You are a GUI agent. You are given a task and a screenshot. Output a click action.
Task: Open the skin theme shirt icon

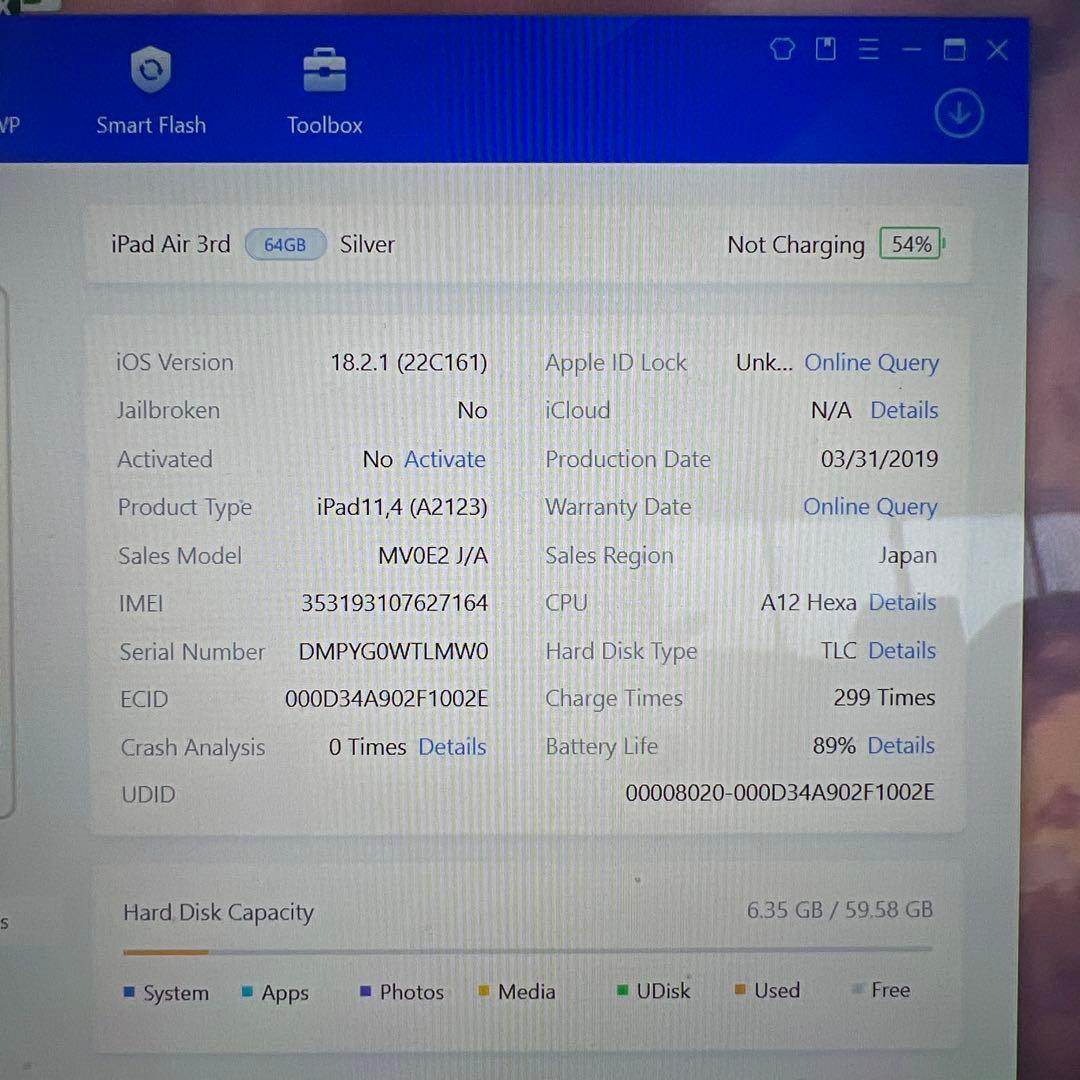pos(782,49)
